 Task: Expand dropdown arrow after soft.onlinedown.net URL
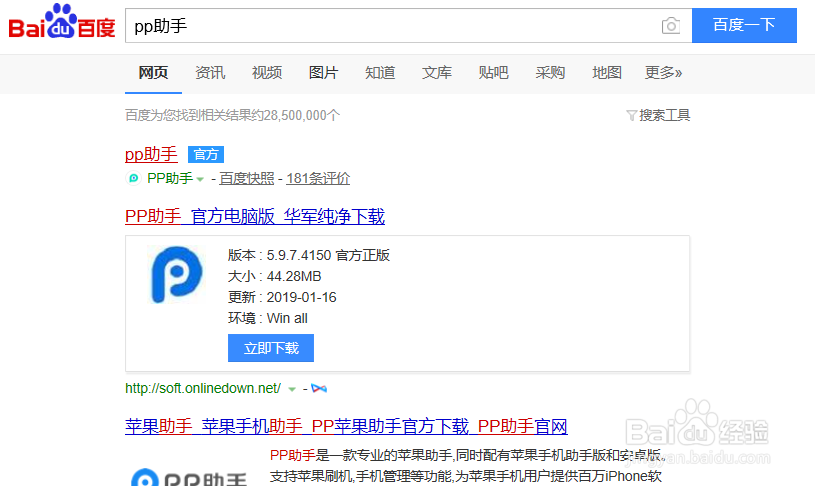(292, 389)
